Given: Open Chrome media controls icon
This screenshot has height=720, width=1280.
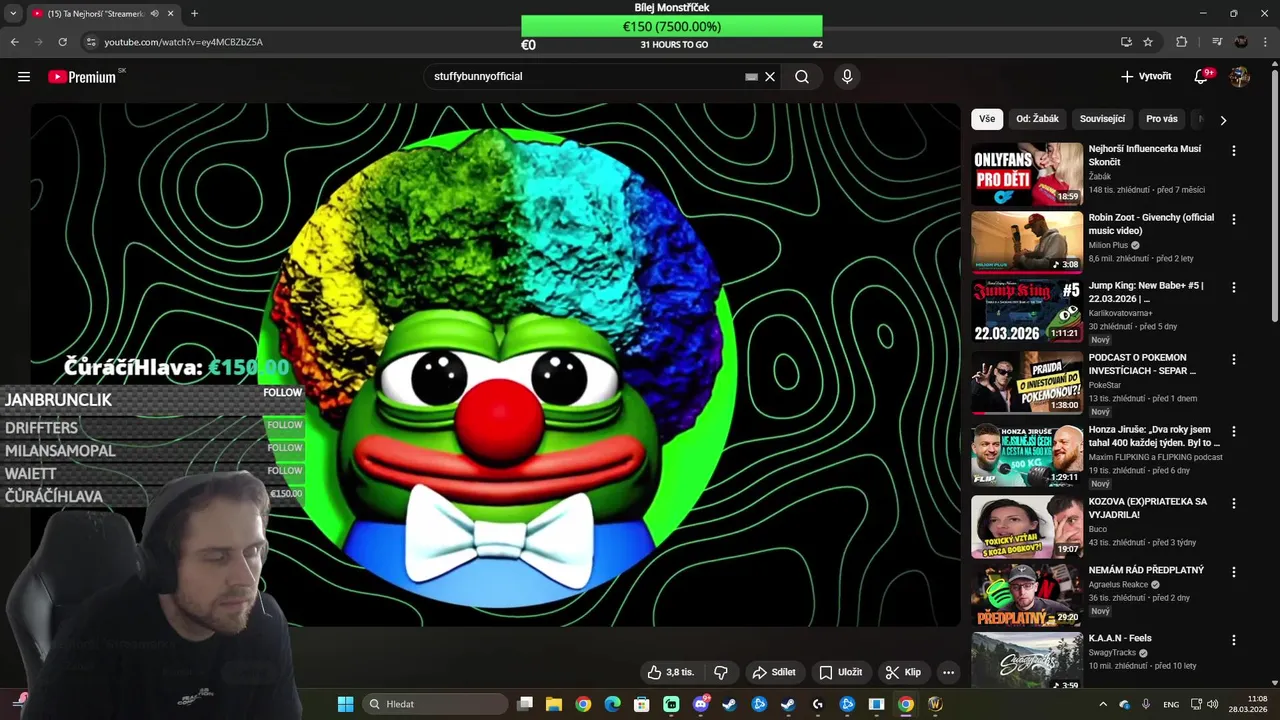Looking at the screenshot, I should 1216,42.
